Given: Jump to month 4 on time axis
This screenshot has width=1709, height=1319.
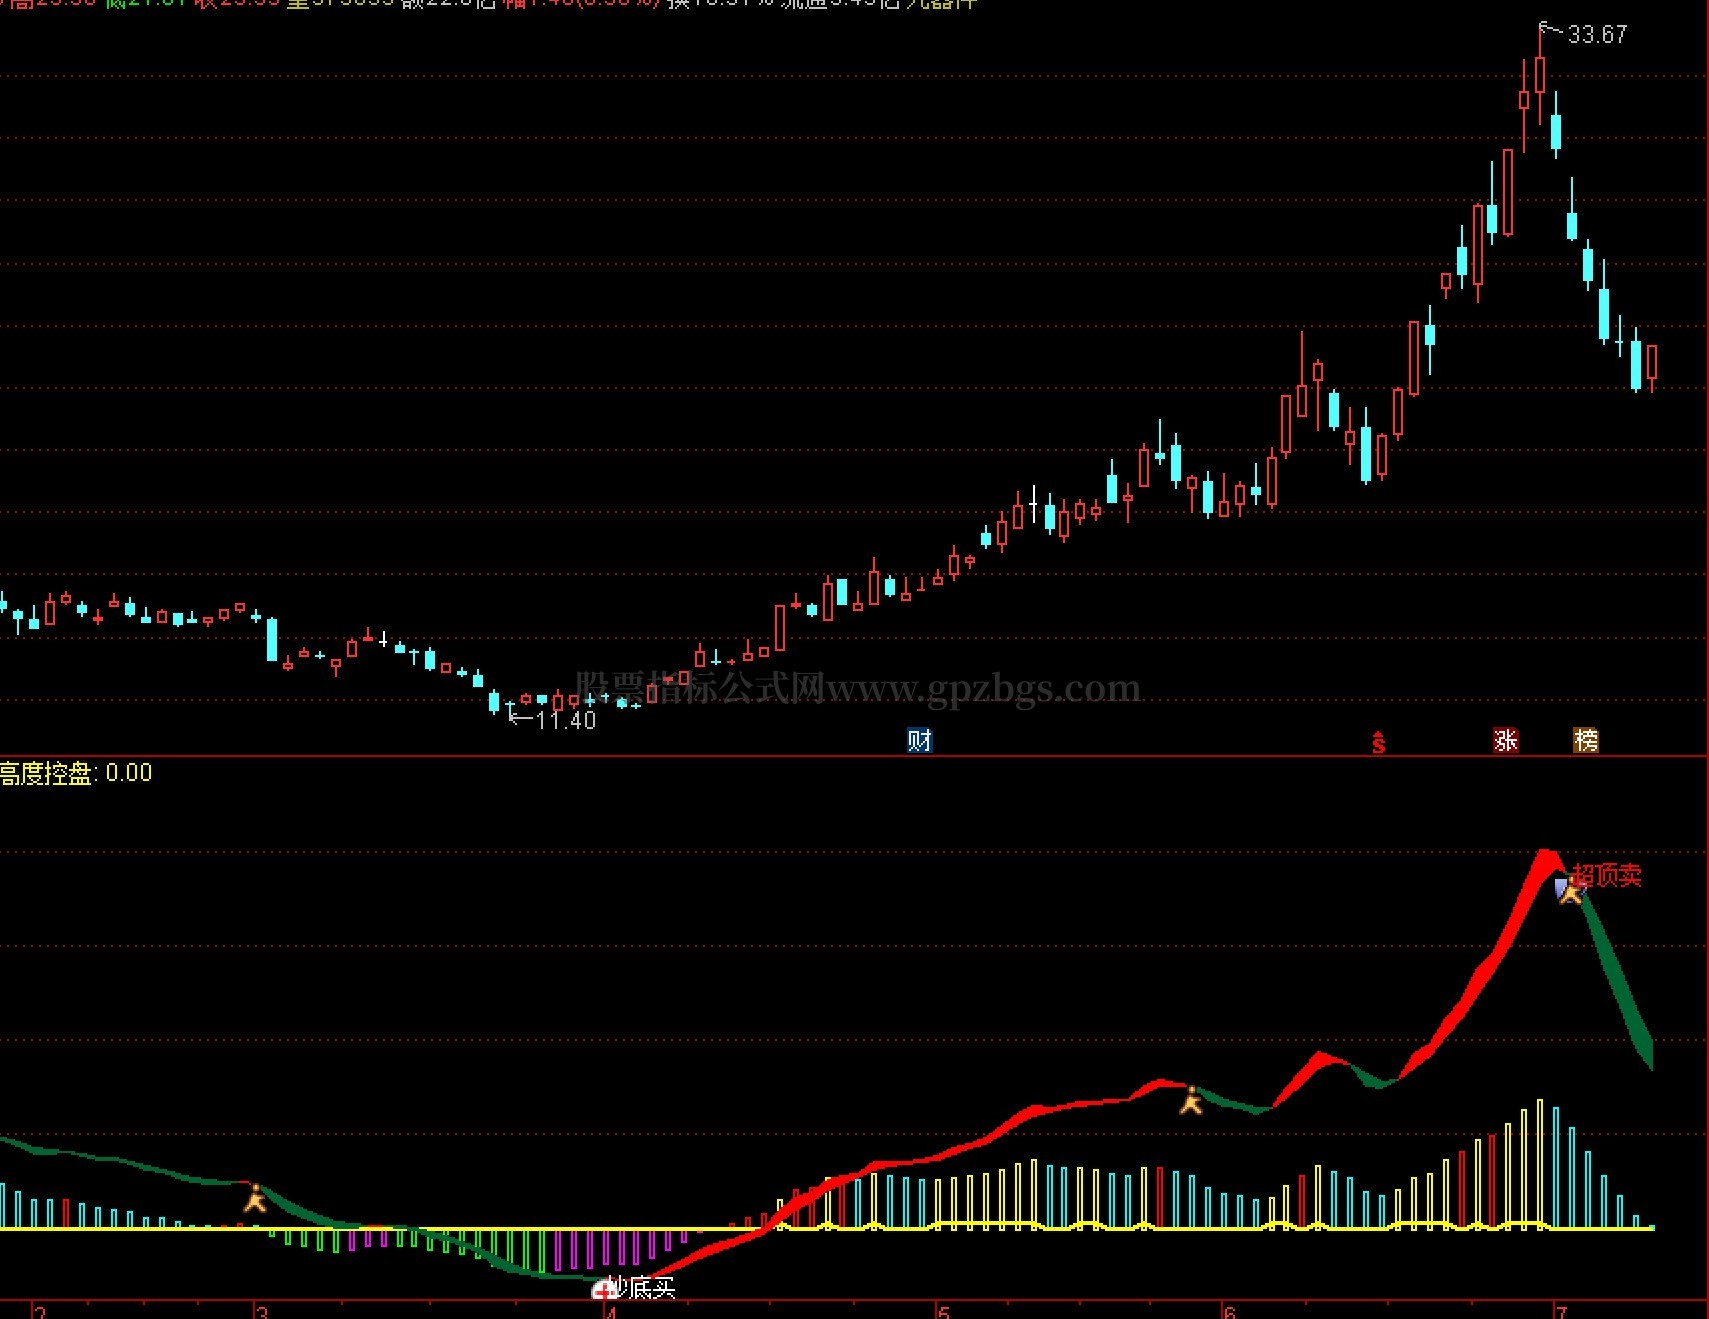Looking at the screenshot, I should [611, 1311].
